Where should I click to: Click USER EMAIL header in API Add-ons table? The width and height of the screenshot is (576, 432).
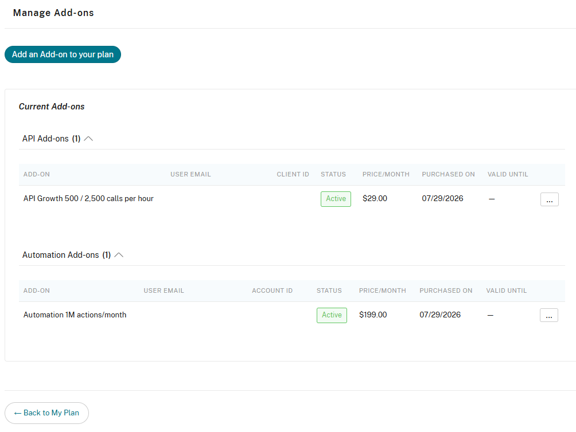coord(190,174)
